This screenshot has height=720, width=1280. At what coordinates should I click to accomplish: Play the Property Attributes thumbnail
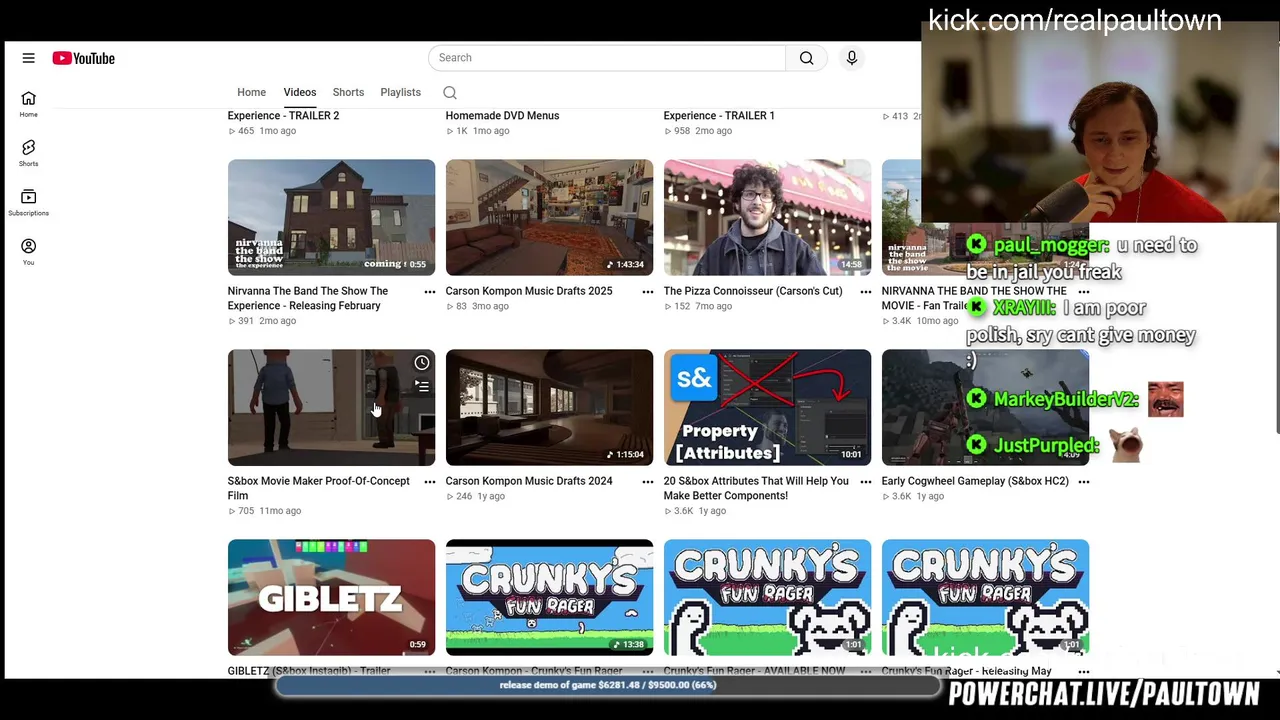click(767, 407)
